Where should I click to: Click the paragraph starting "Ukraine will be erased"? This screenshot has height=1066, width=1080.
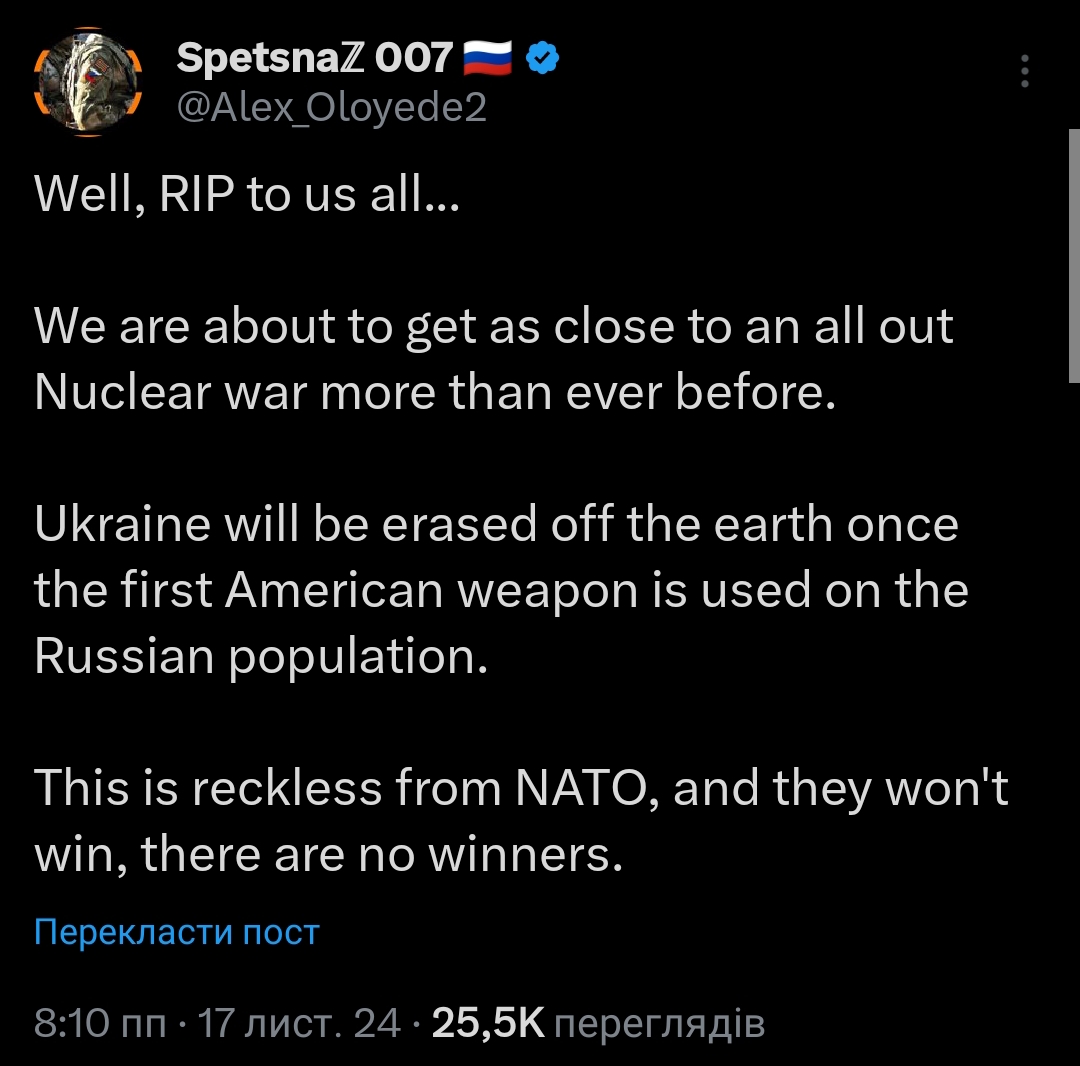(500, 590)
